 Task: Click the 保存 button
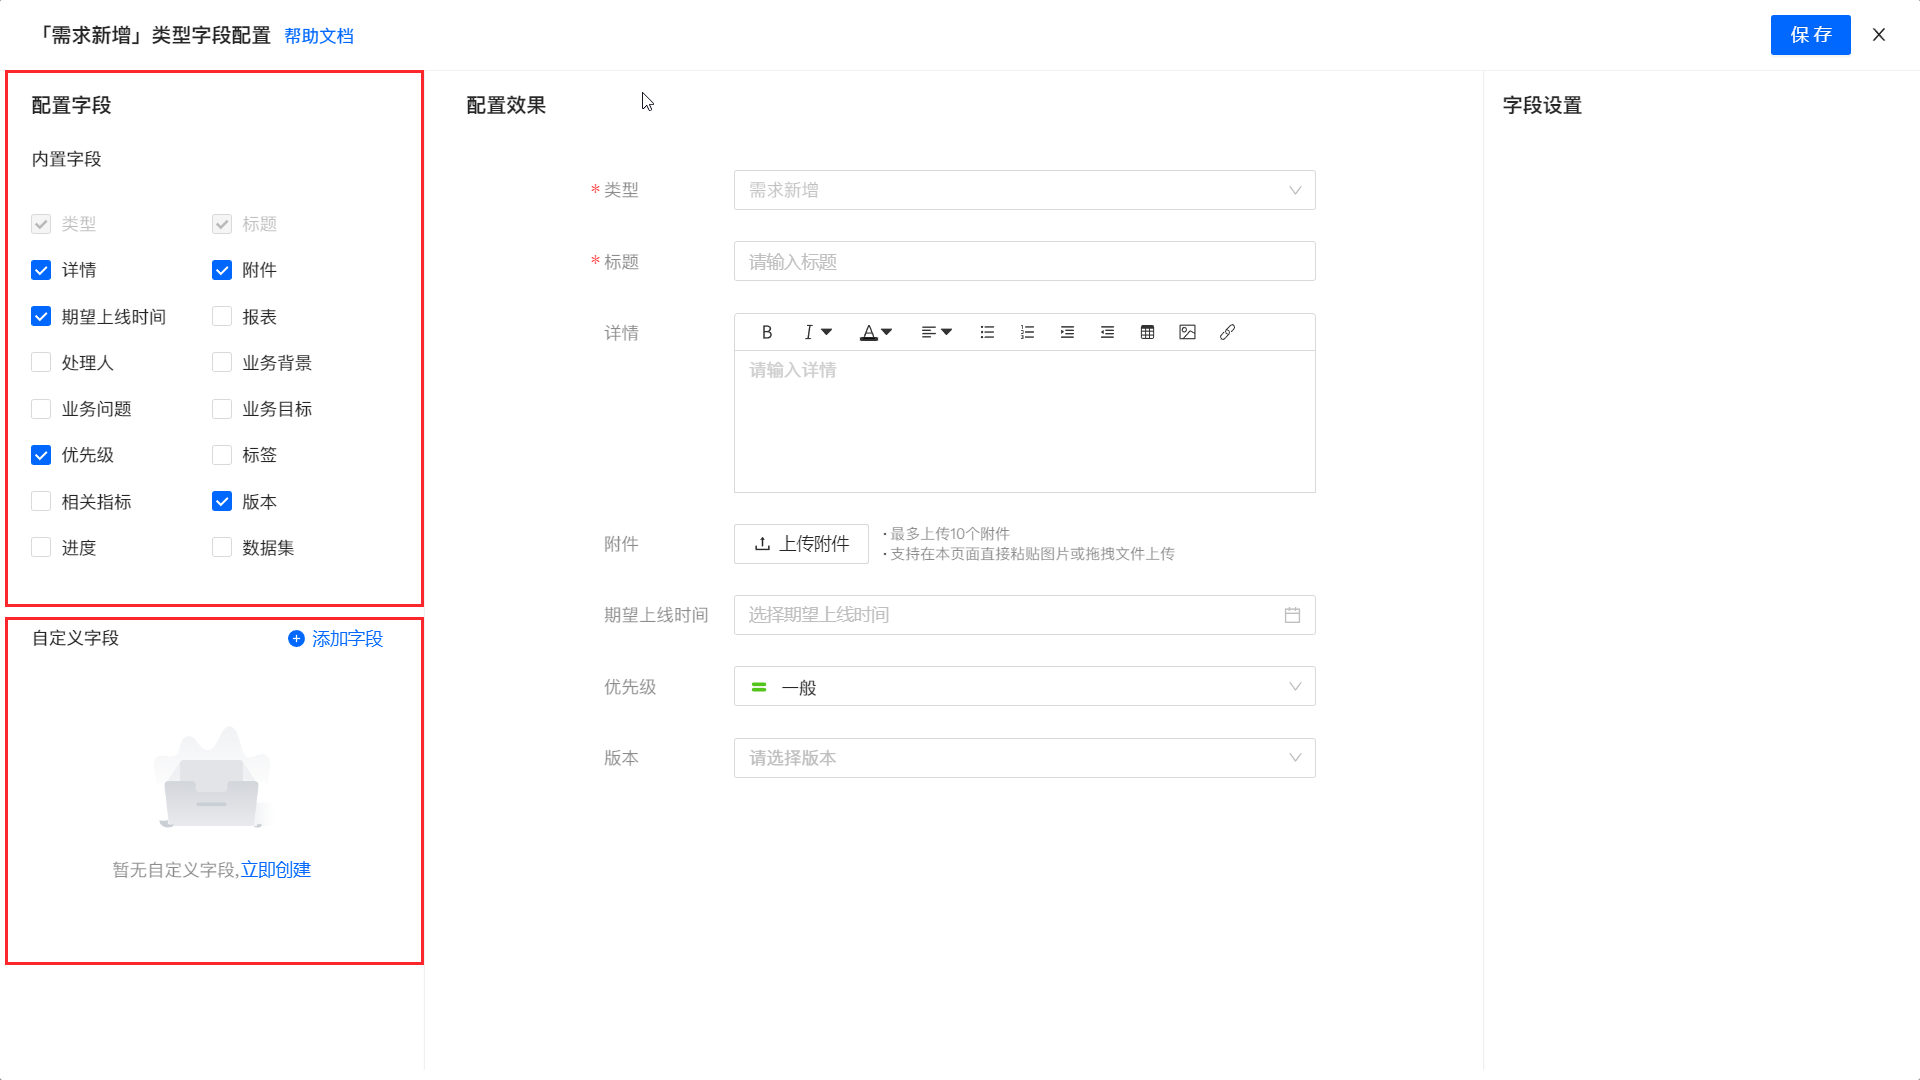coord(1810,35)
